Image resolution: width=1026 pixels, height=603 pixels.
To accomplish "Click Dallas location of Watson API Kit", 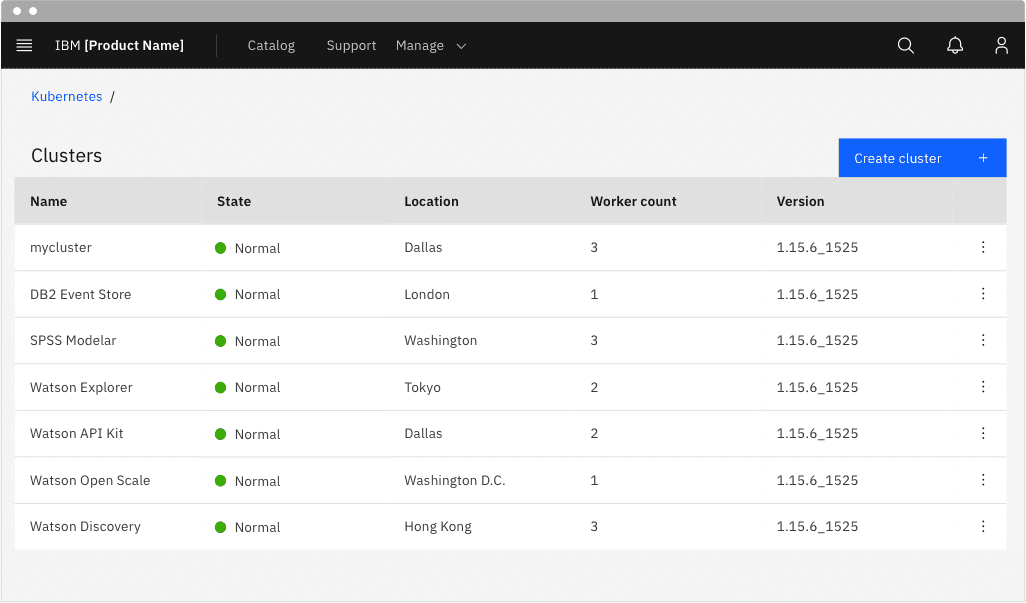I will coord(423,434).
